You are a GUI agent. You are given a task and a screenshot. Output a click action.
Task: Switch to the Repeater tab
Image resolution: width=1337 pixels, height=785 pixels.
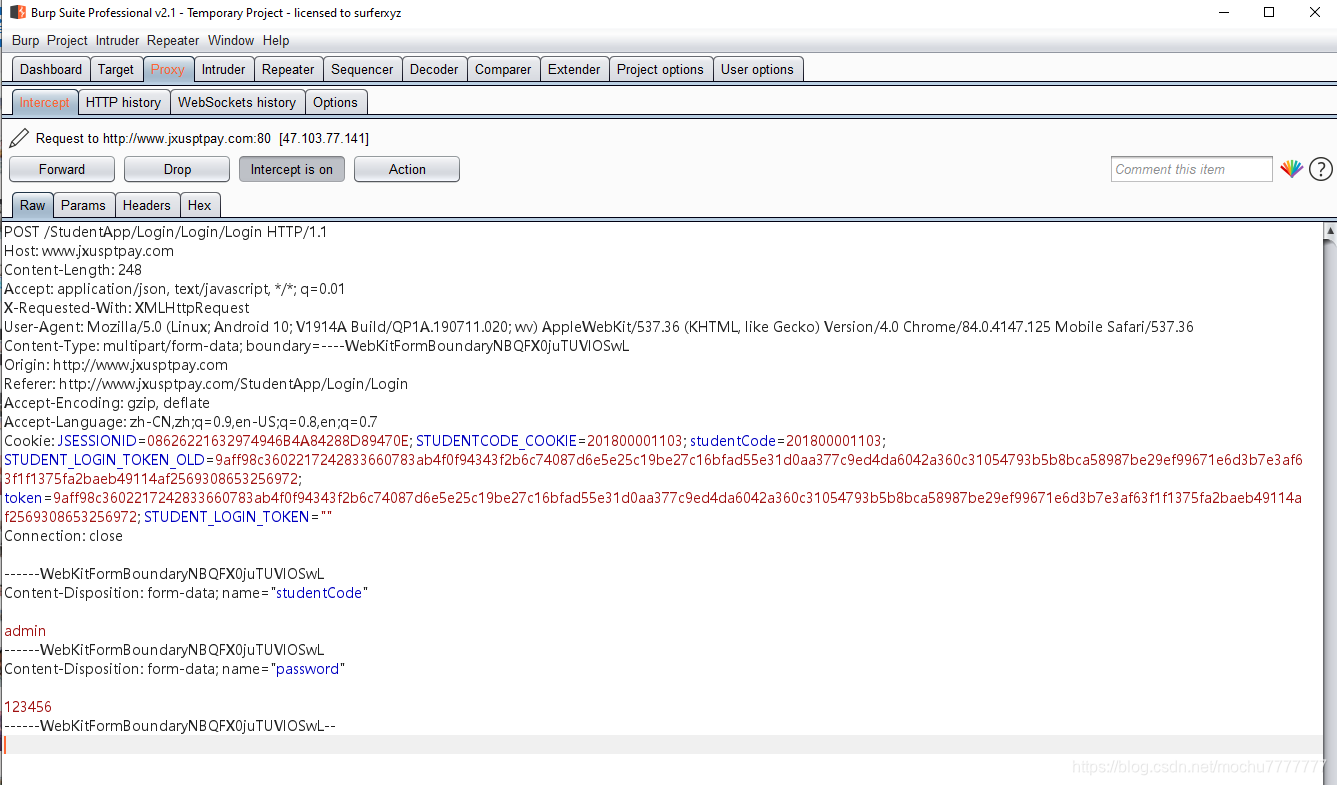pos(288,69)
